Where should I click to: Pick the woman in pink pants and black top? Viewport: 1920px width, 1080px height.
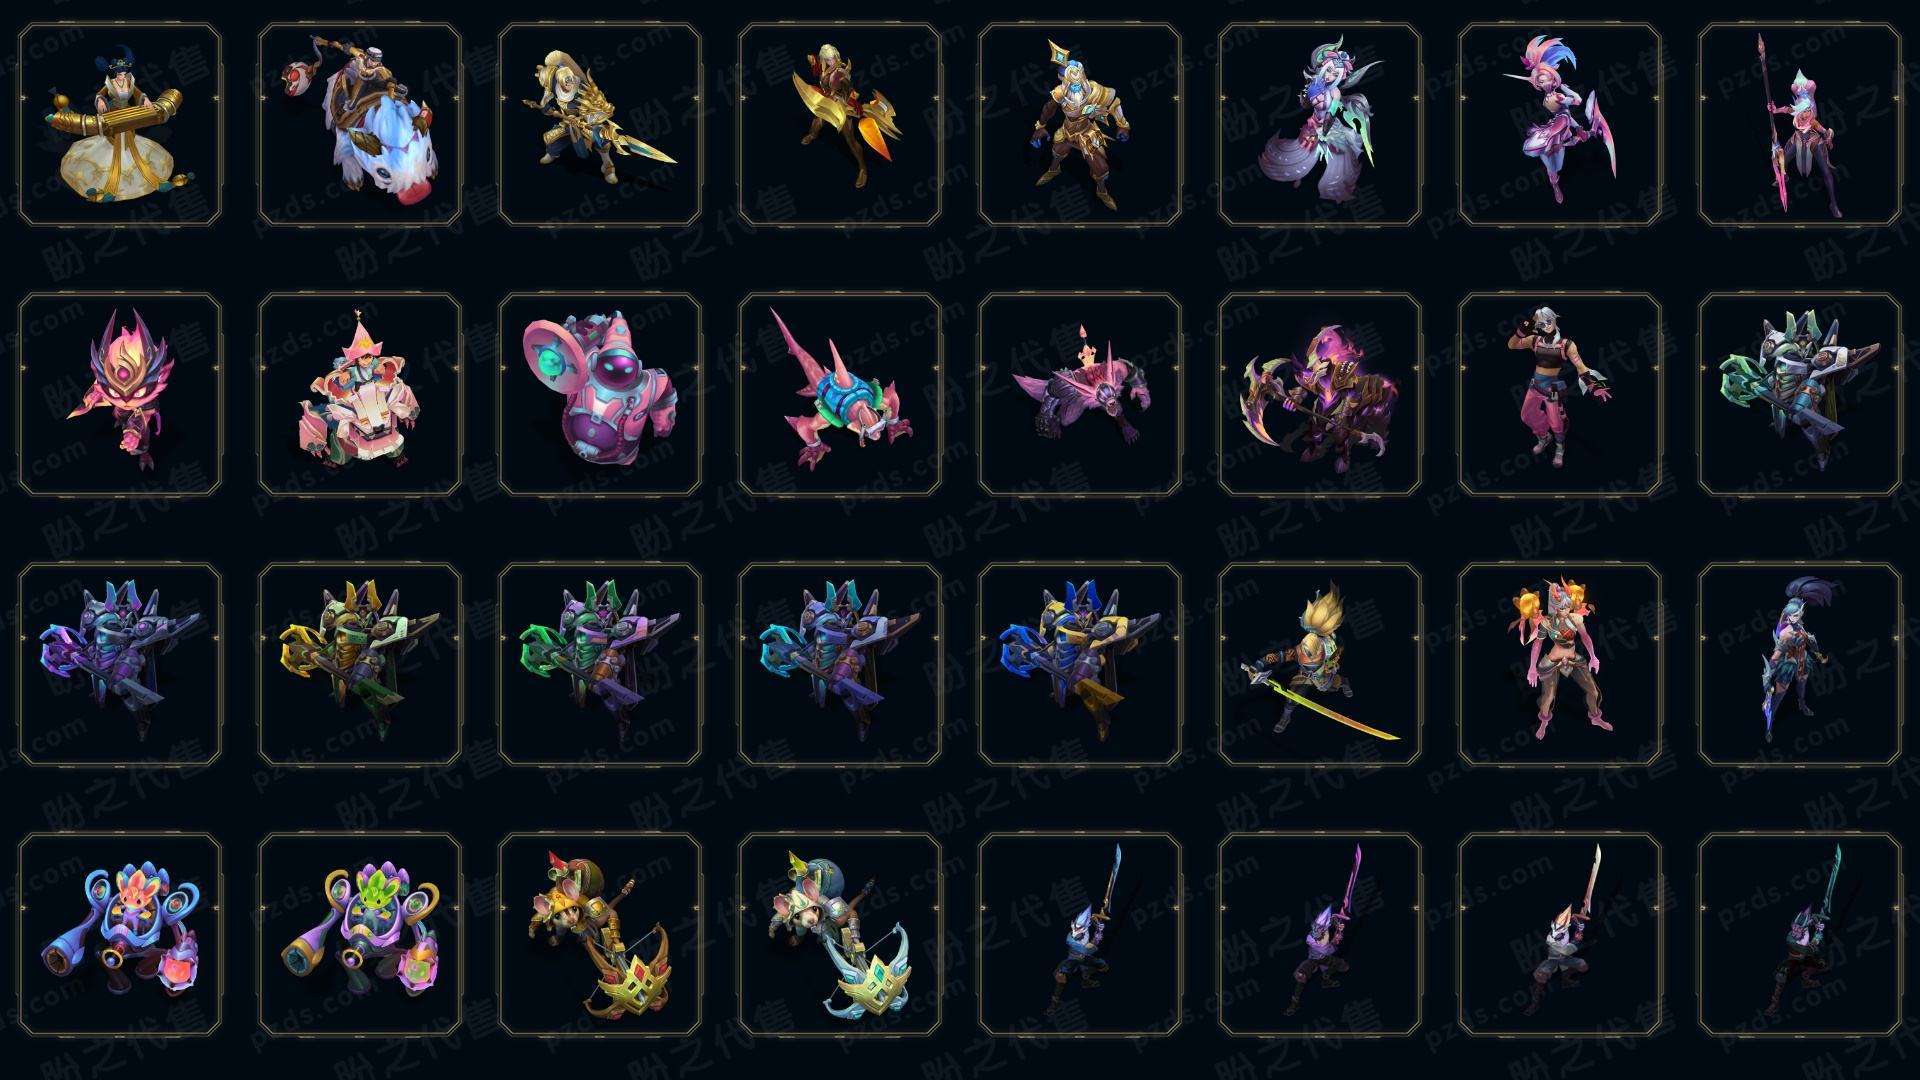click(1560, 394)
